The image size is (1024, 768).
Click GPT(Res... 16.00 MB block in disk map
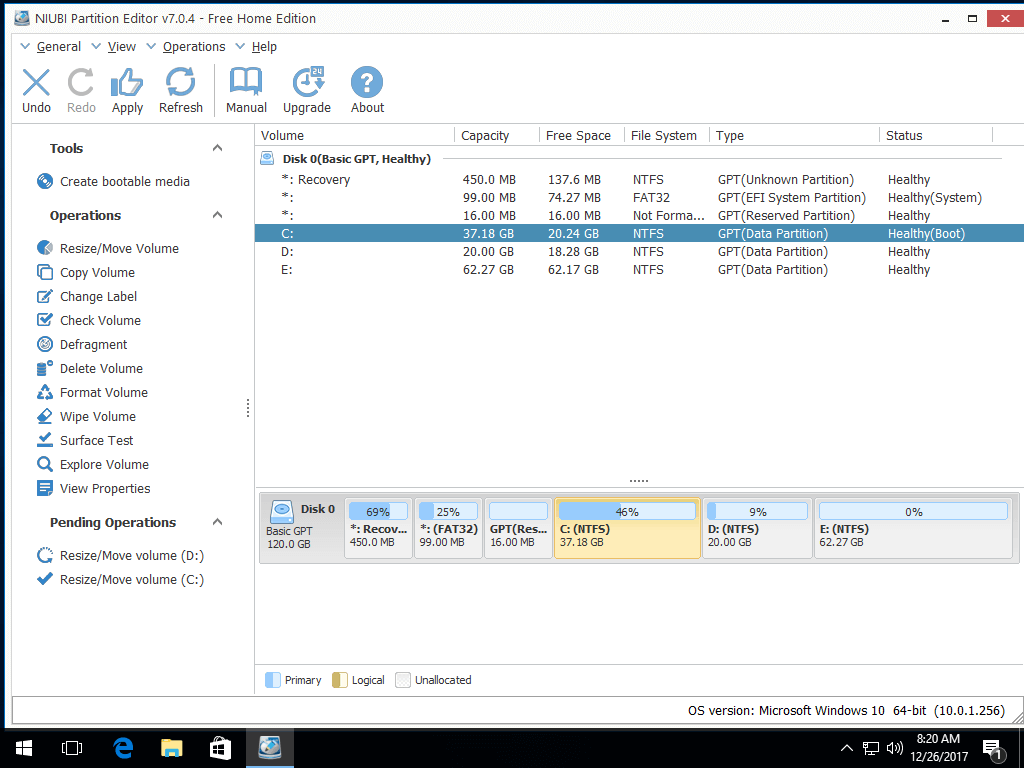[519, 528]
